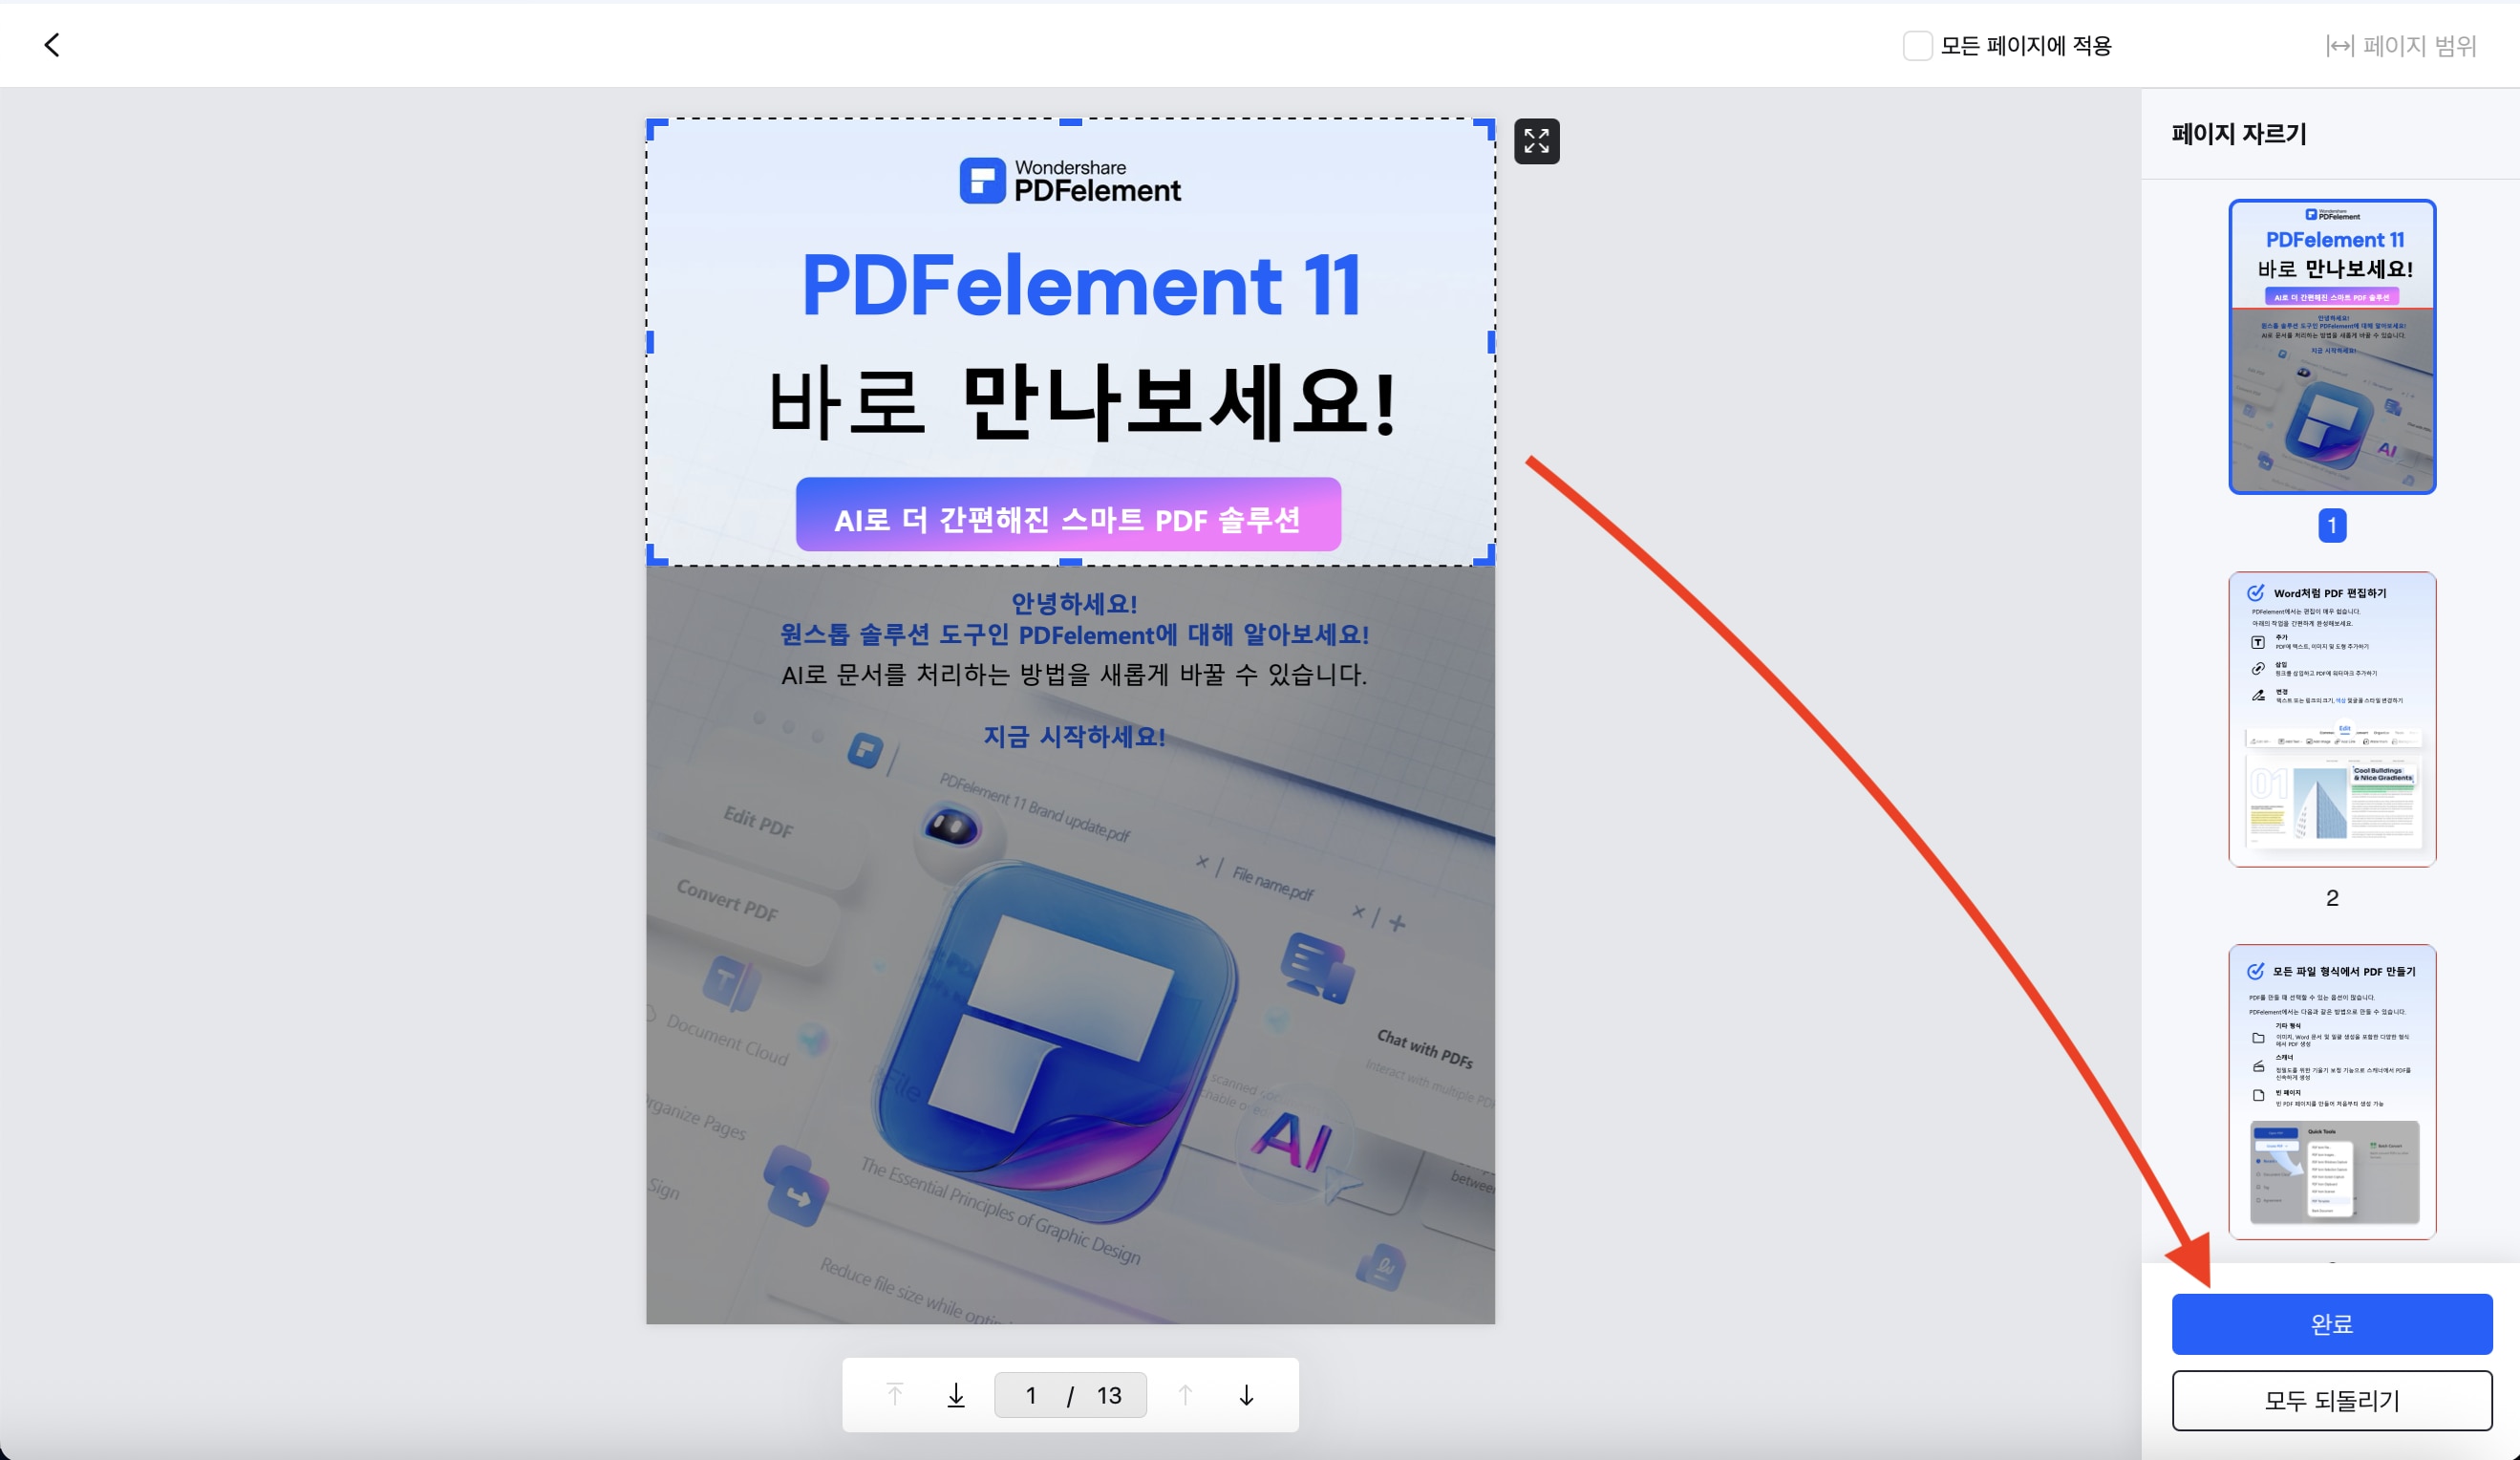This screenshot has width=2520, height=1460.
Task: Click 완료 to apply the crop
Action: tap(2332, 1323)
